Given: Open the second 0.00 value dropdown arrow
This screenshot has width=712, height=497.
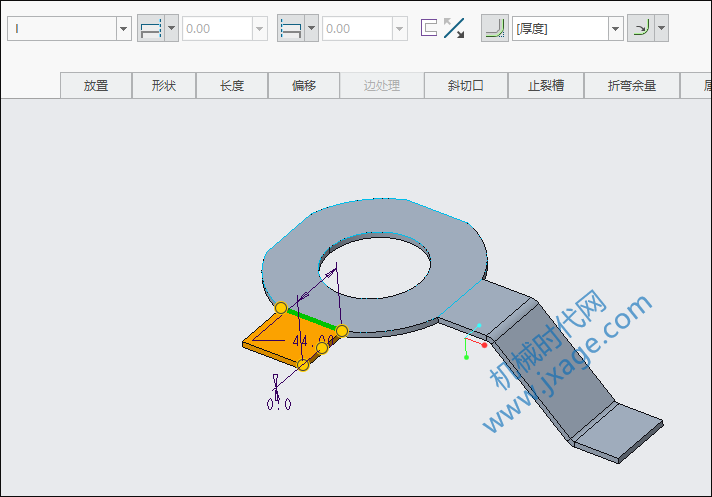Looking at the screenshot, I should click(x=400, y=29).
